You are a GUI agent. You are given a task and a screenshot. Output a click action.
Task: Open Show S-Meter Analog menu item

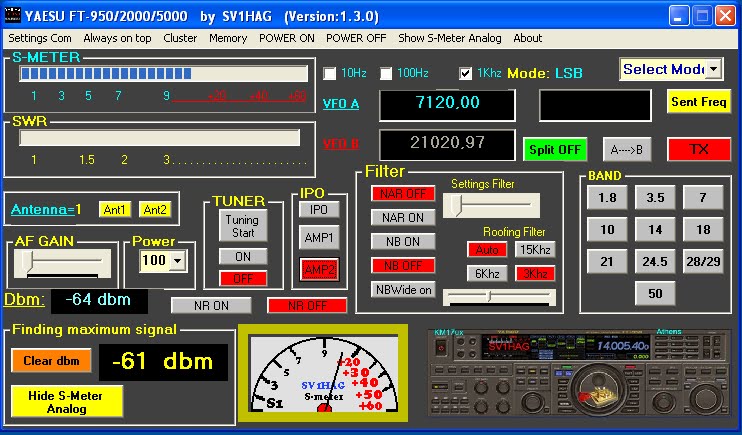point(450,38)
